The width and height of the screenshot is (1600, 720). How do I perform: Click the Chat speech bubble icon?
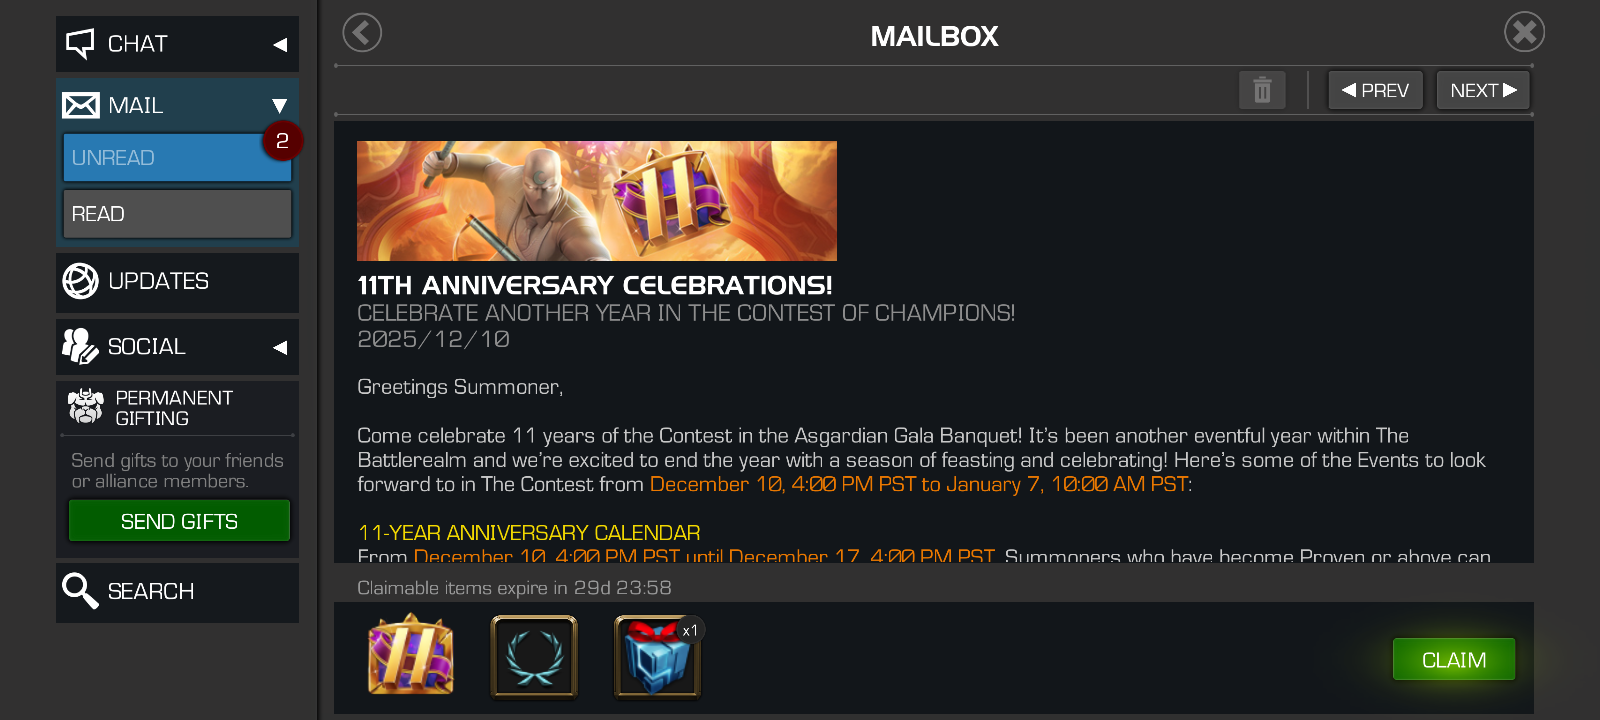pos(80,43)
